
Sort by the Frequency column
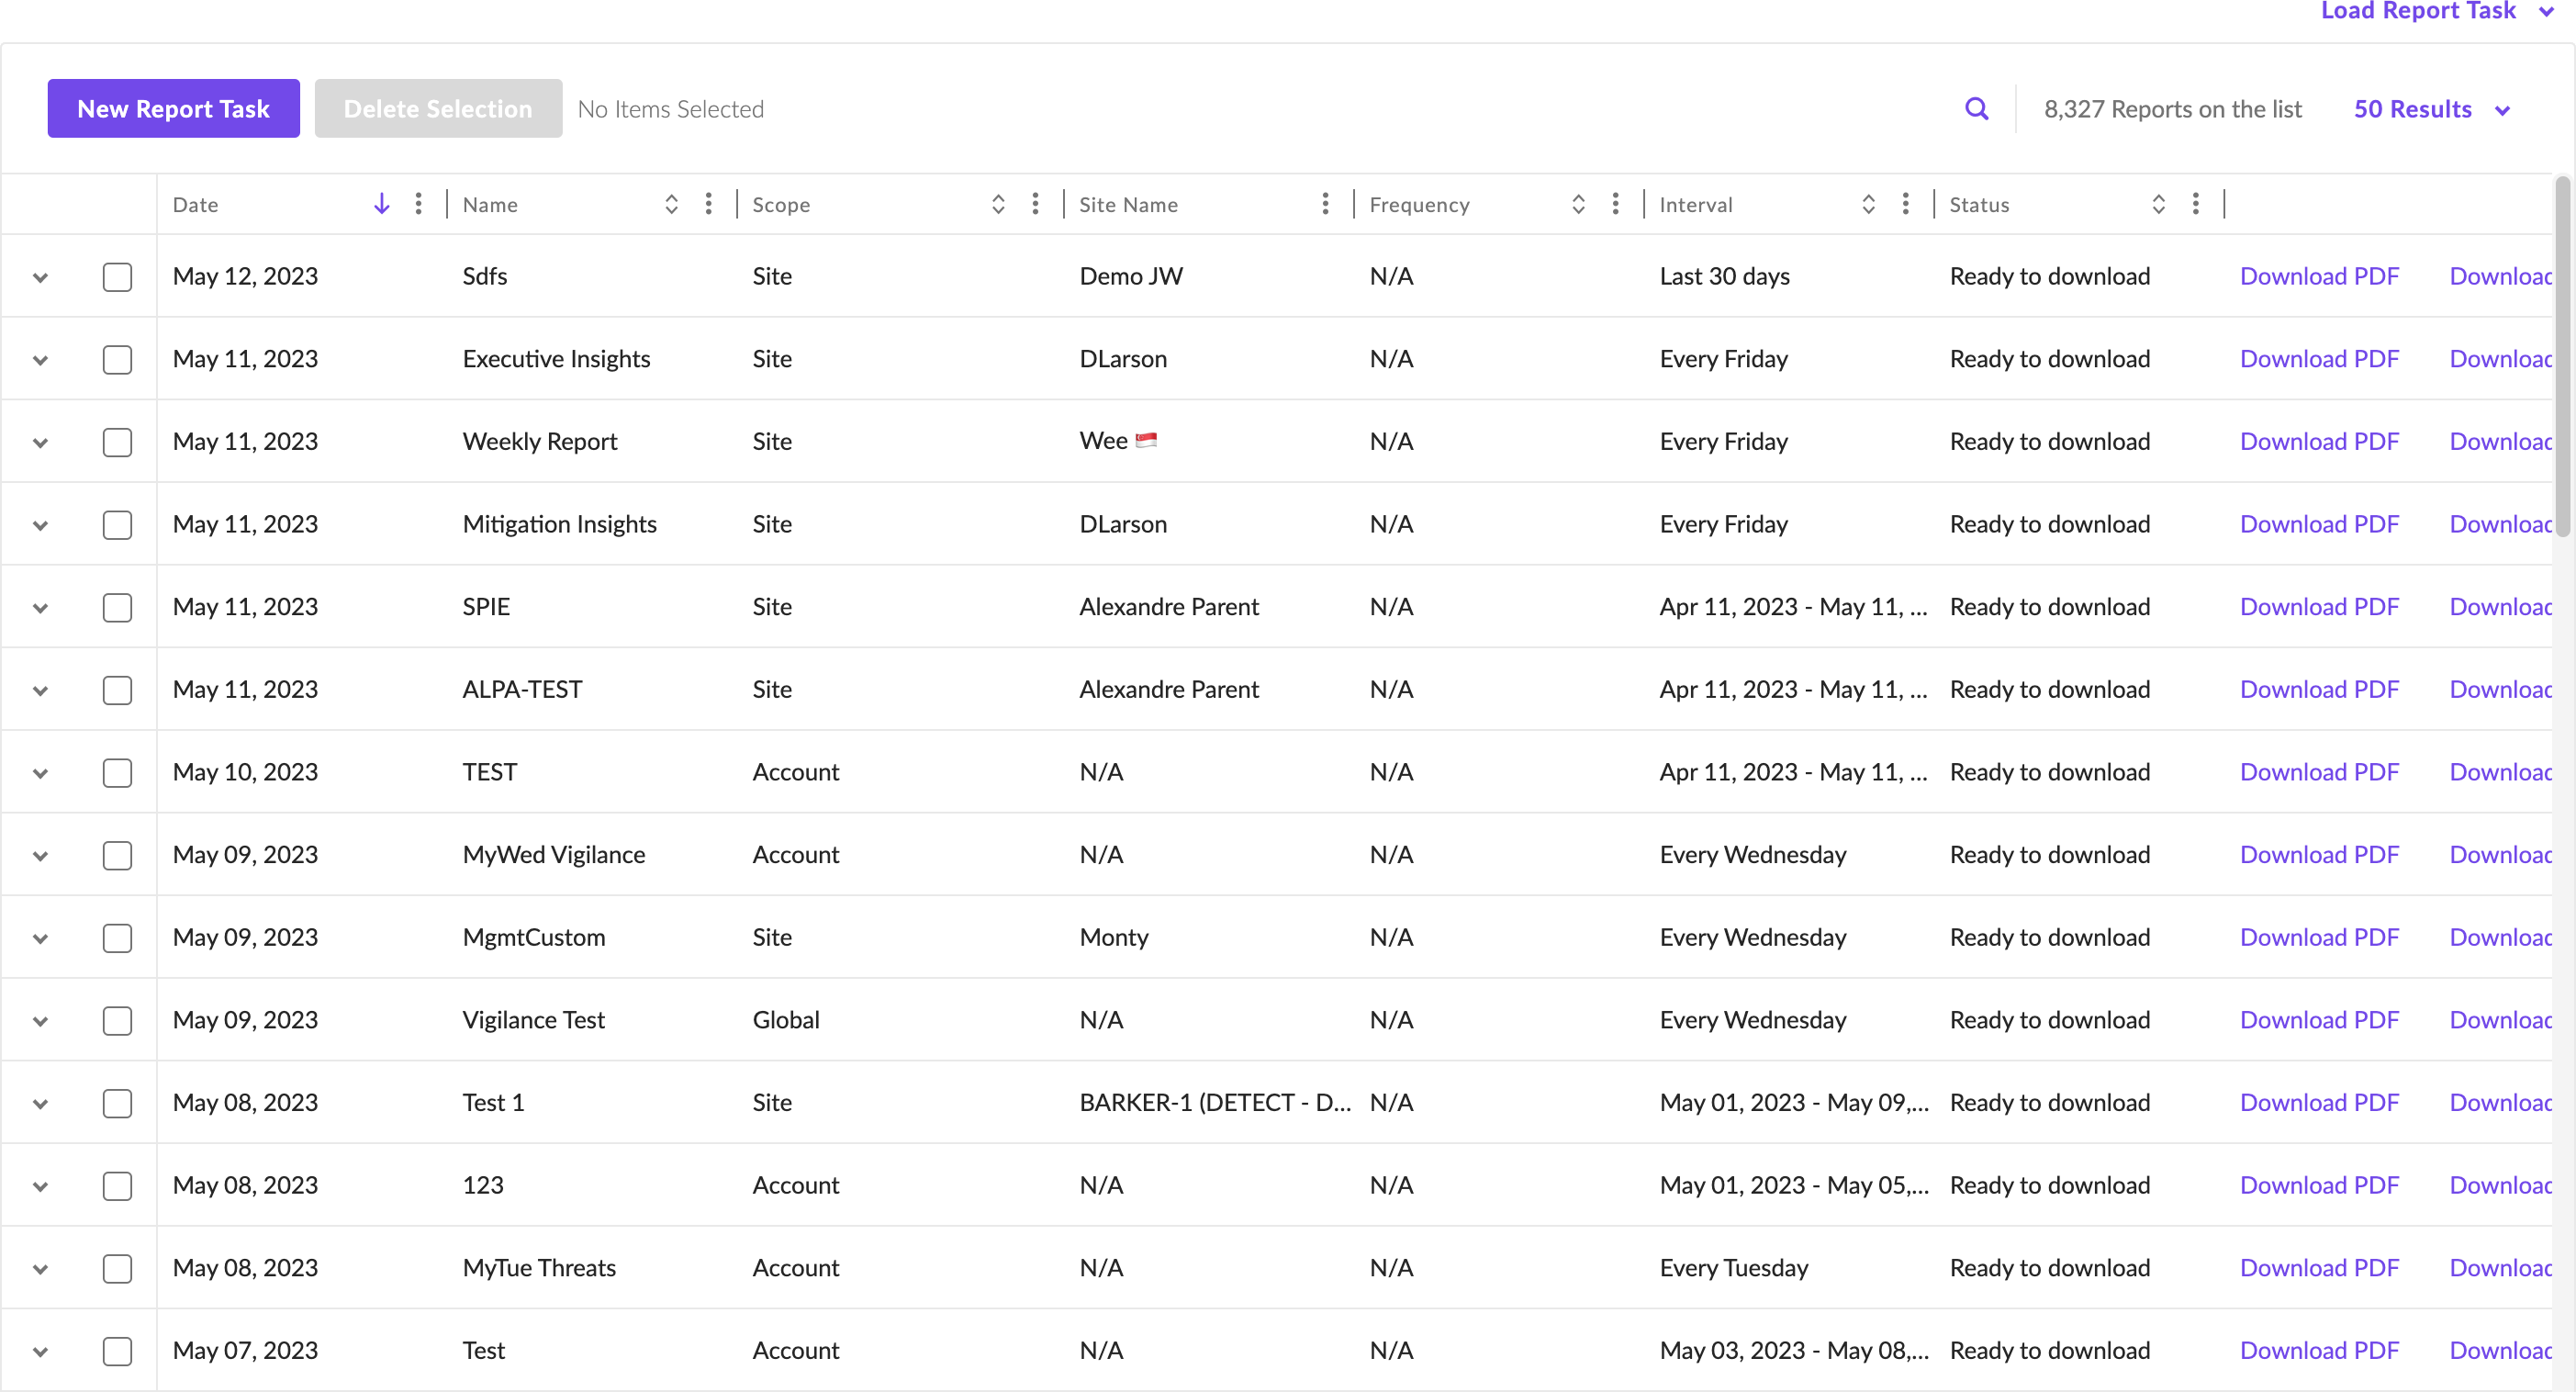pos(1578,204)
